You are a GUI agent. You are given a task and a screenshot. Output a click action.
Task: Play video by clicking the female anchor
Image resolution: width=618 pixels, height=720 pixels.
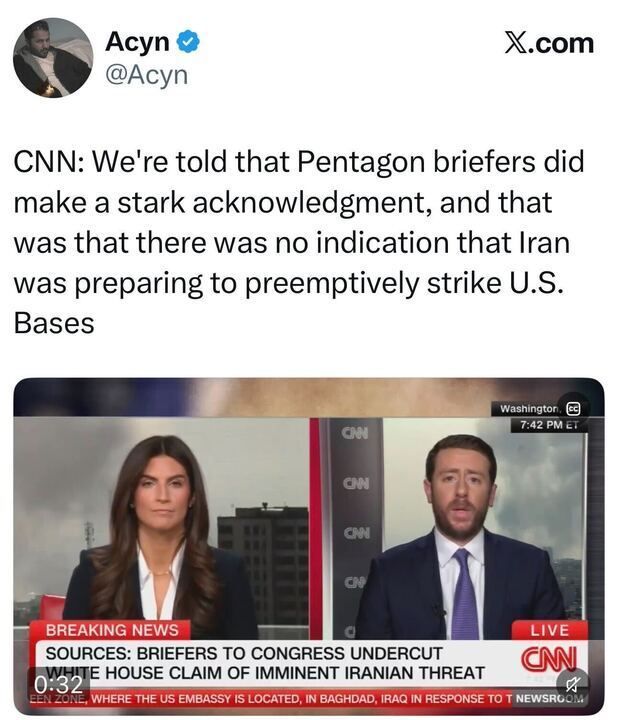pos(159,535)
